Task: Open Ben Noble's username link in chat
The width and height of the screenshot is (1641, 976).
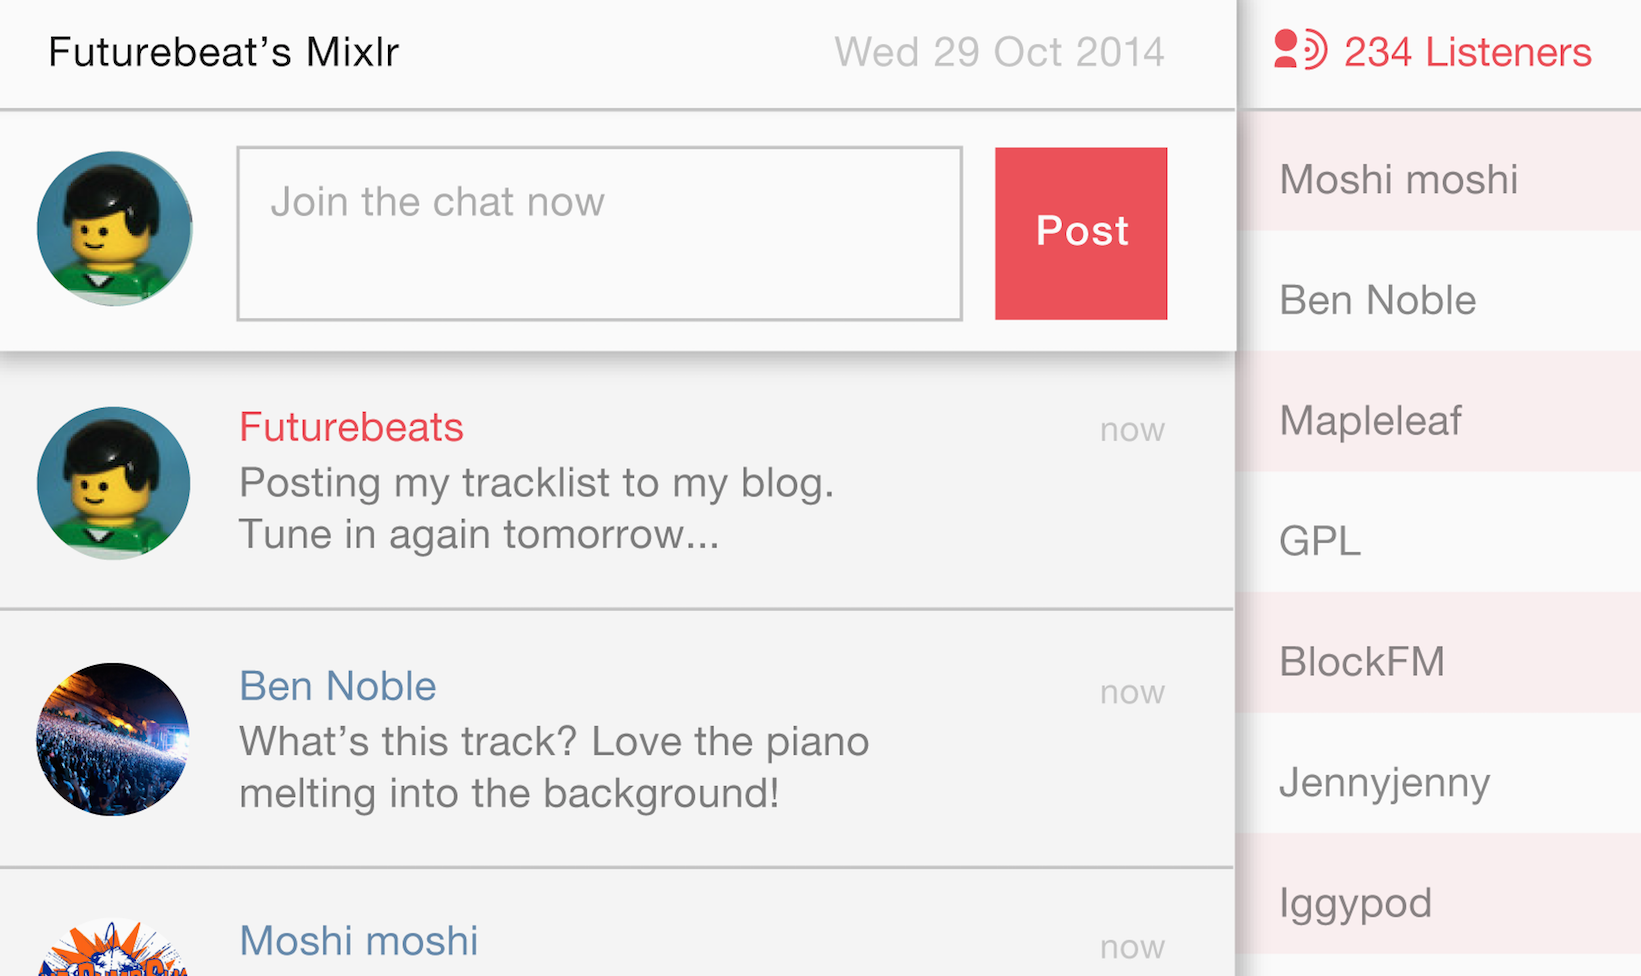Action: pos(338,686)
